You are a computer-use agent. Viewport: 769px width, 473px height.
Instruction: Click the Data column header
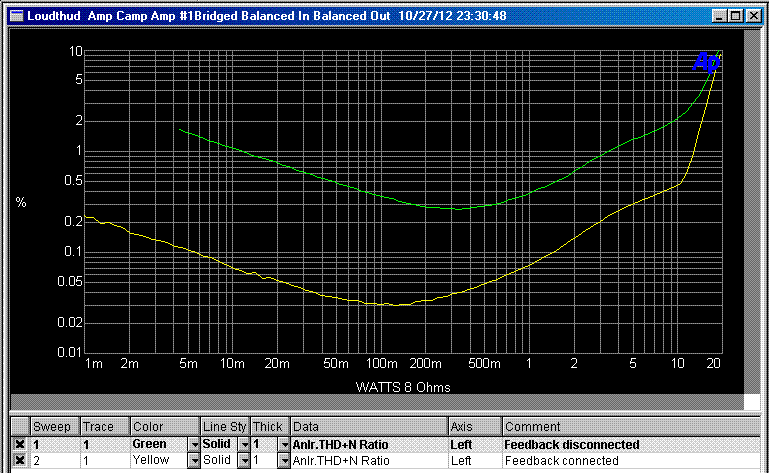(369, 426)
